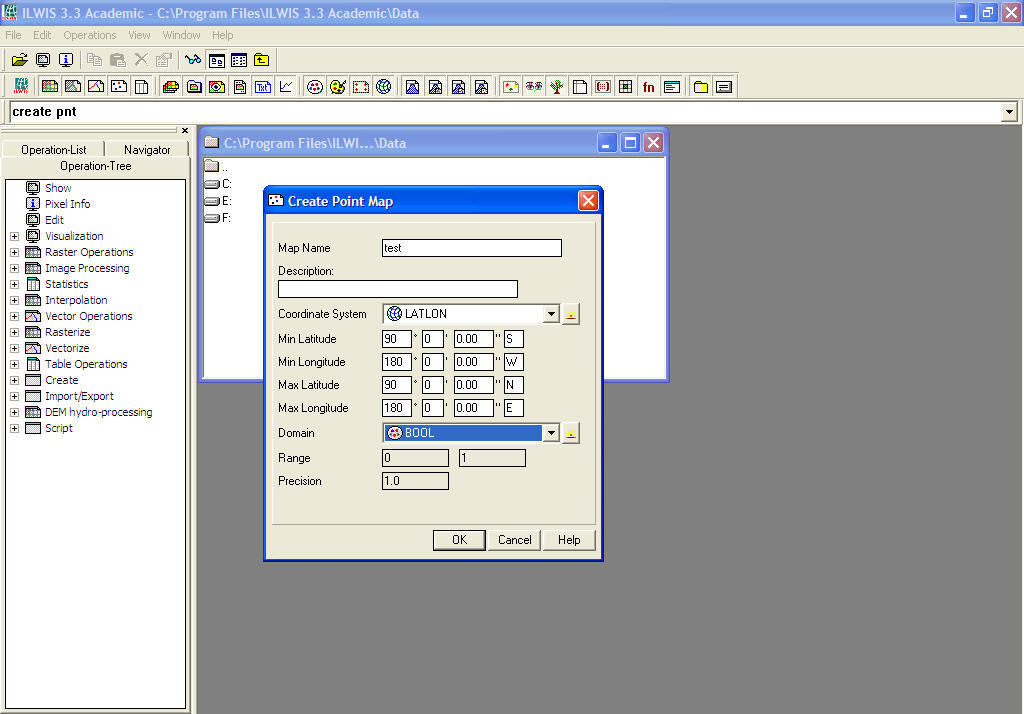Expand the Statistics tree node
Screen dimensions: 1024x714
14,284
